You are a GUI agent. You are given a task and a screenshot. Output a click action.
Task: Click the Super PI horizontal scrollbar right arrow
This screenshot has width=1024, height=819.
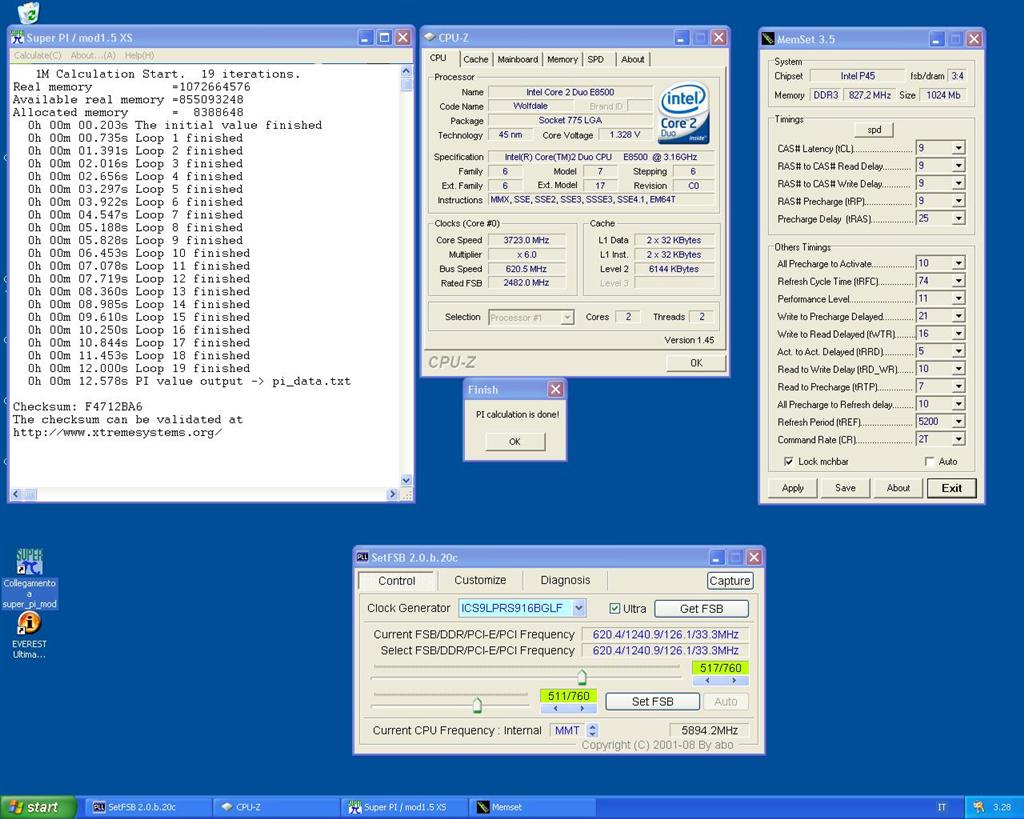[393, 494]
